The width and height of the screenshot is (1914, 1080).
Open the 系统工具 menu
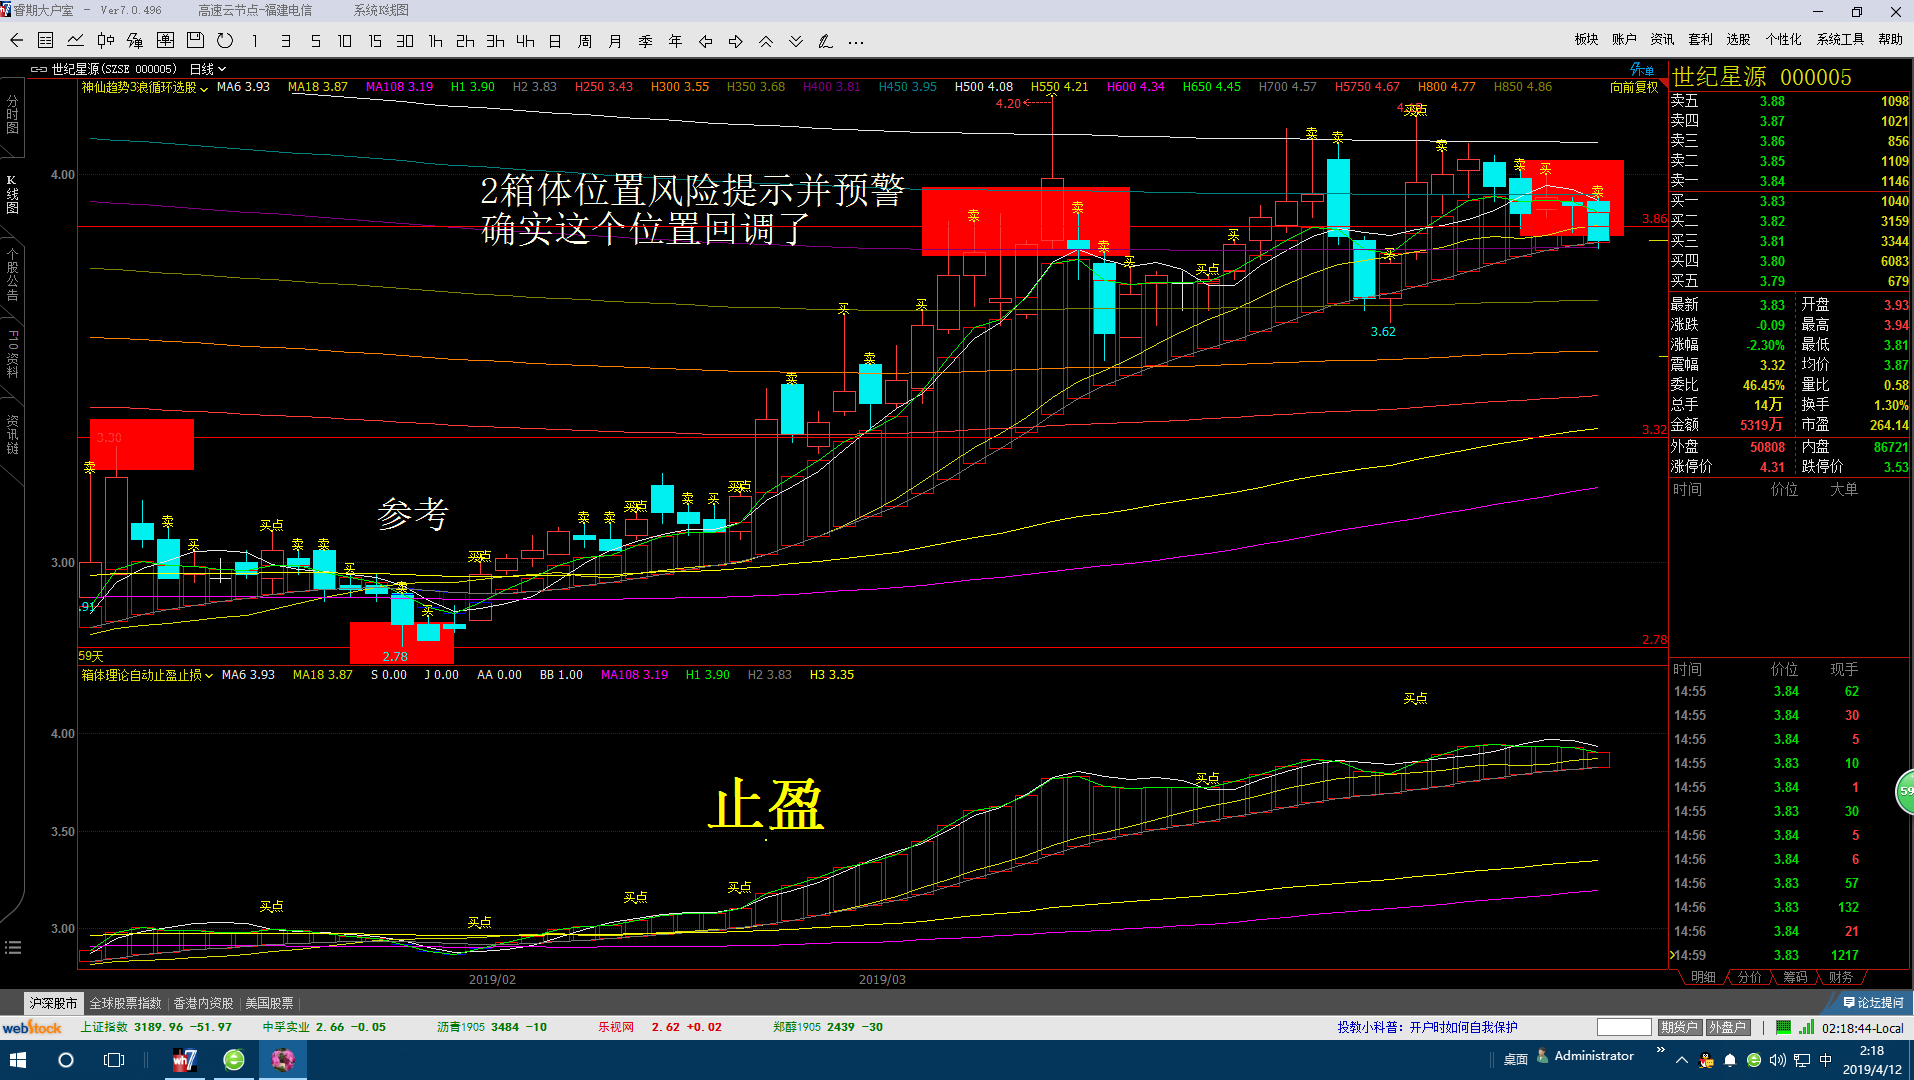[x=1841, y=40]
